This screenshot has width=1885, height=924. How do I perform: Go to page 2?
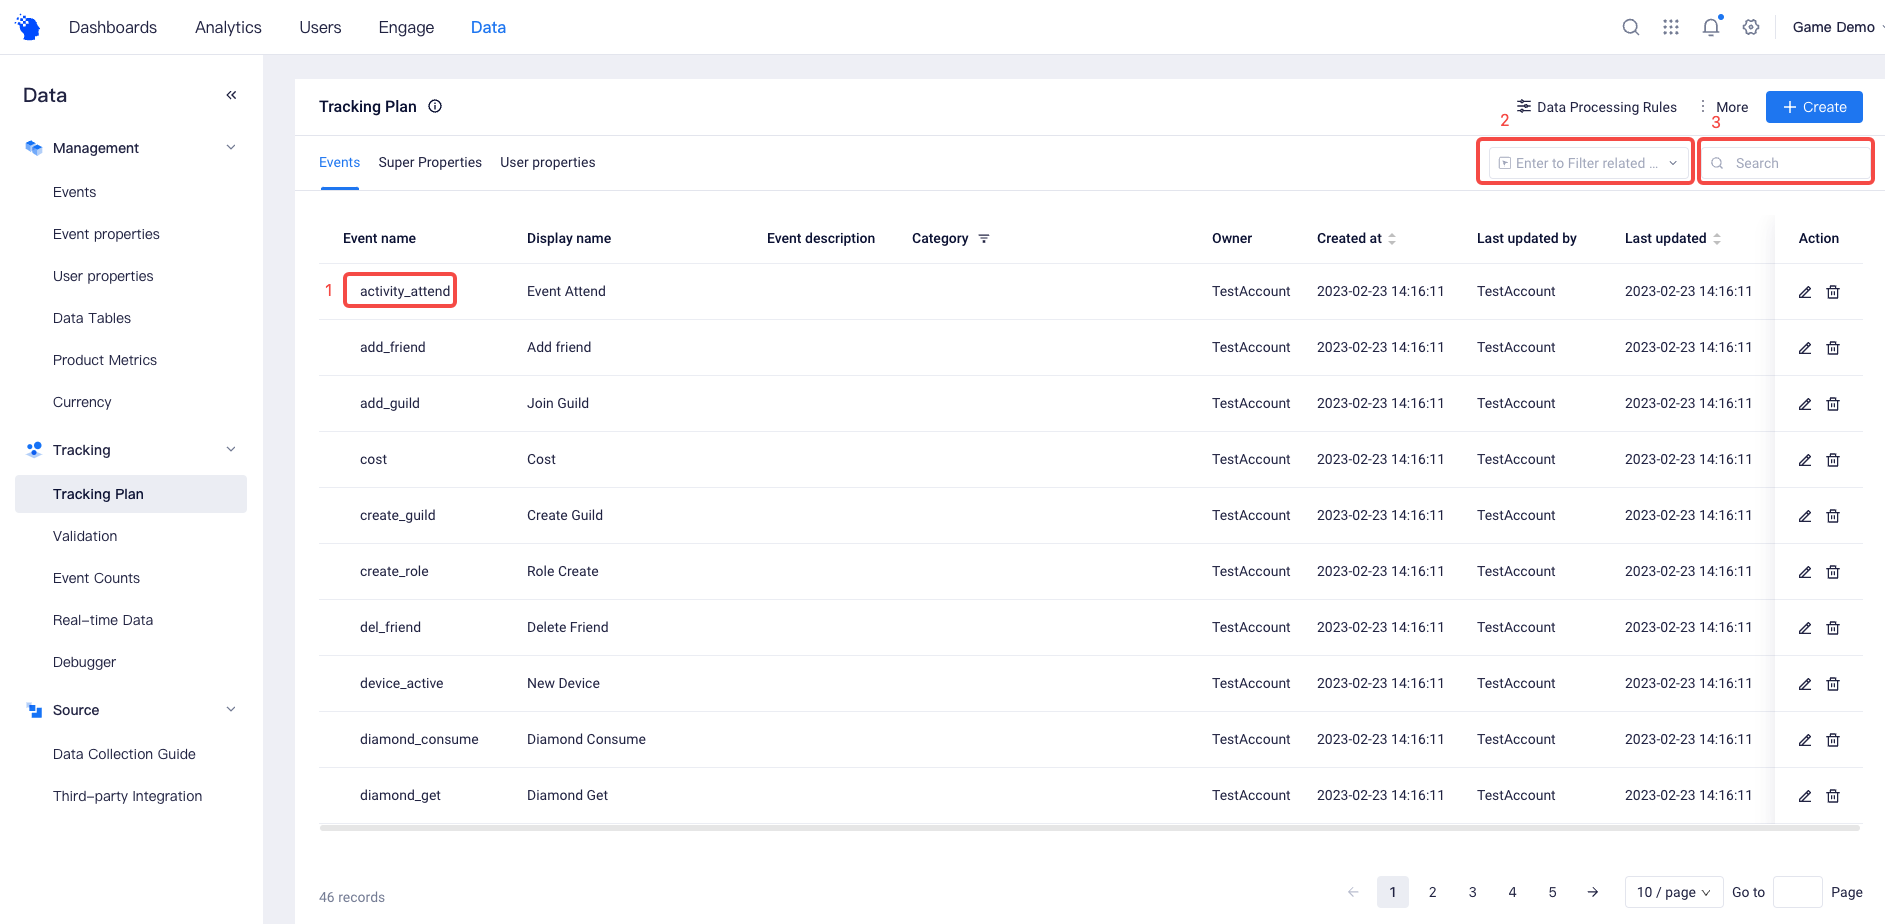[1433, 892]
